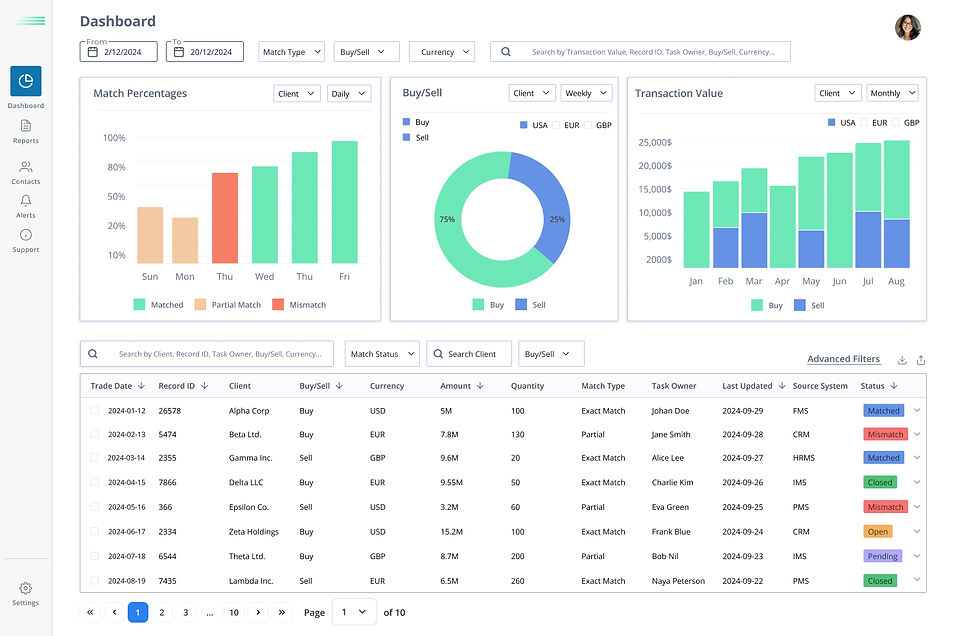Download the table data

(902, 360)
